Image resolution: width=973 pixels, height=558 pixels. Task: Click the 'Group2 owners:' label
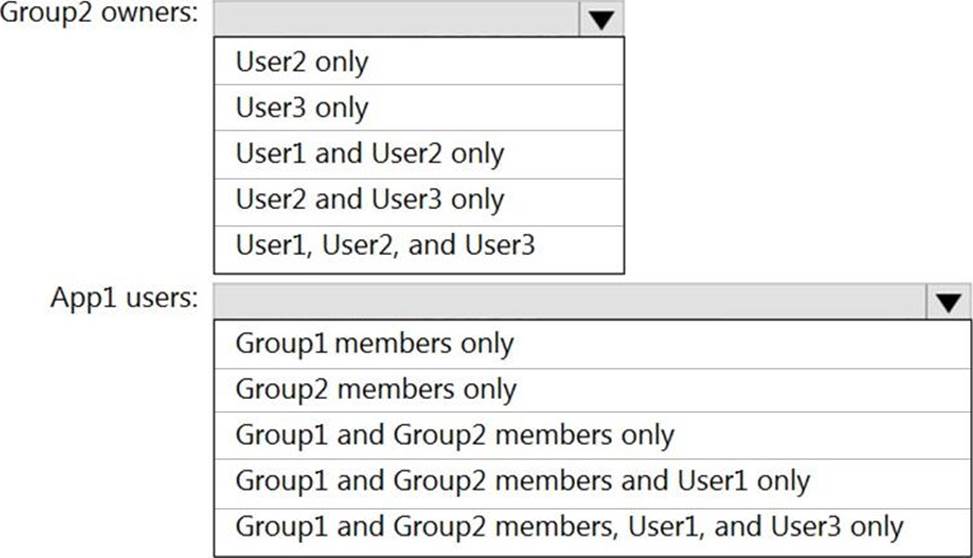(98, 15)
